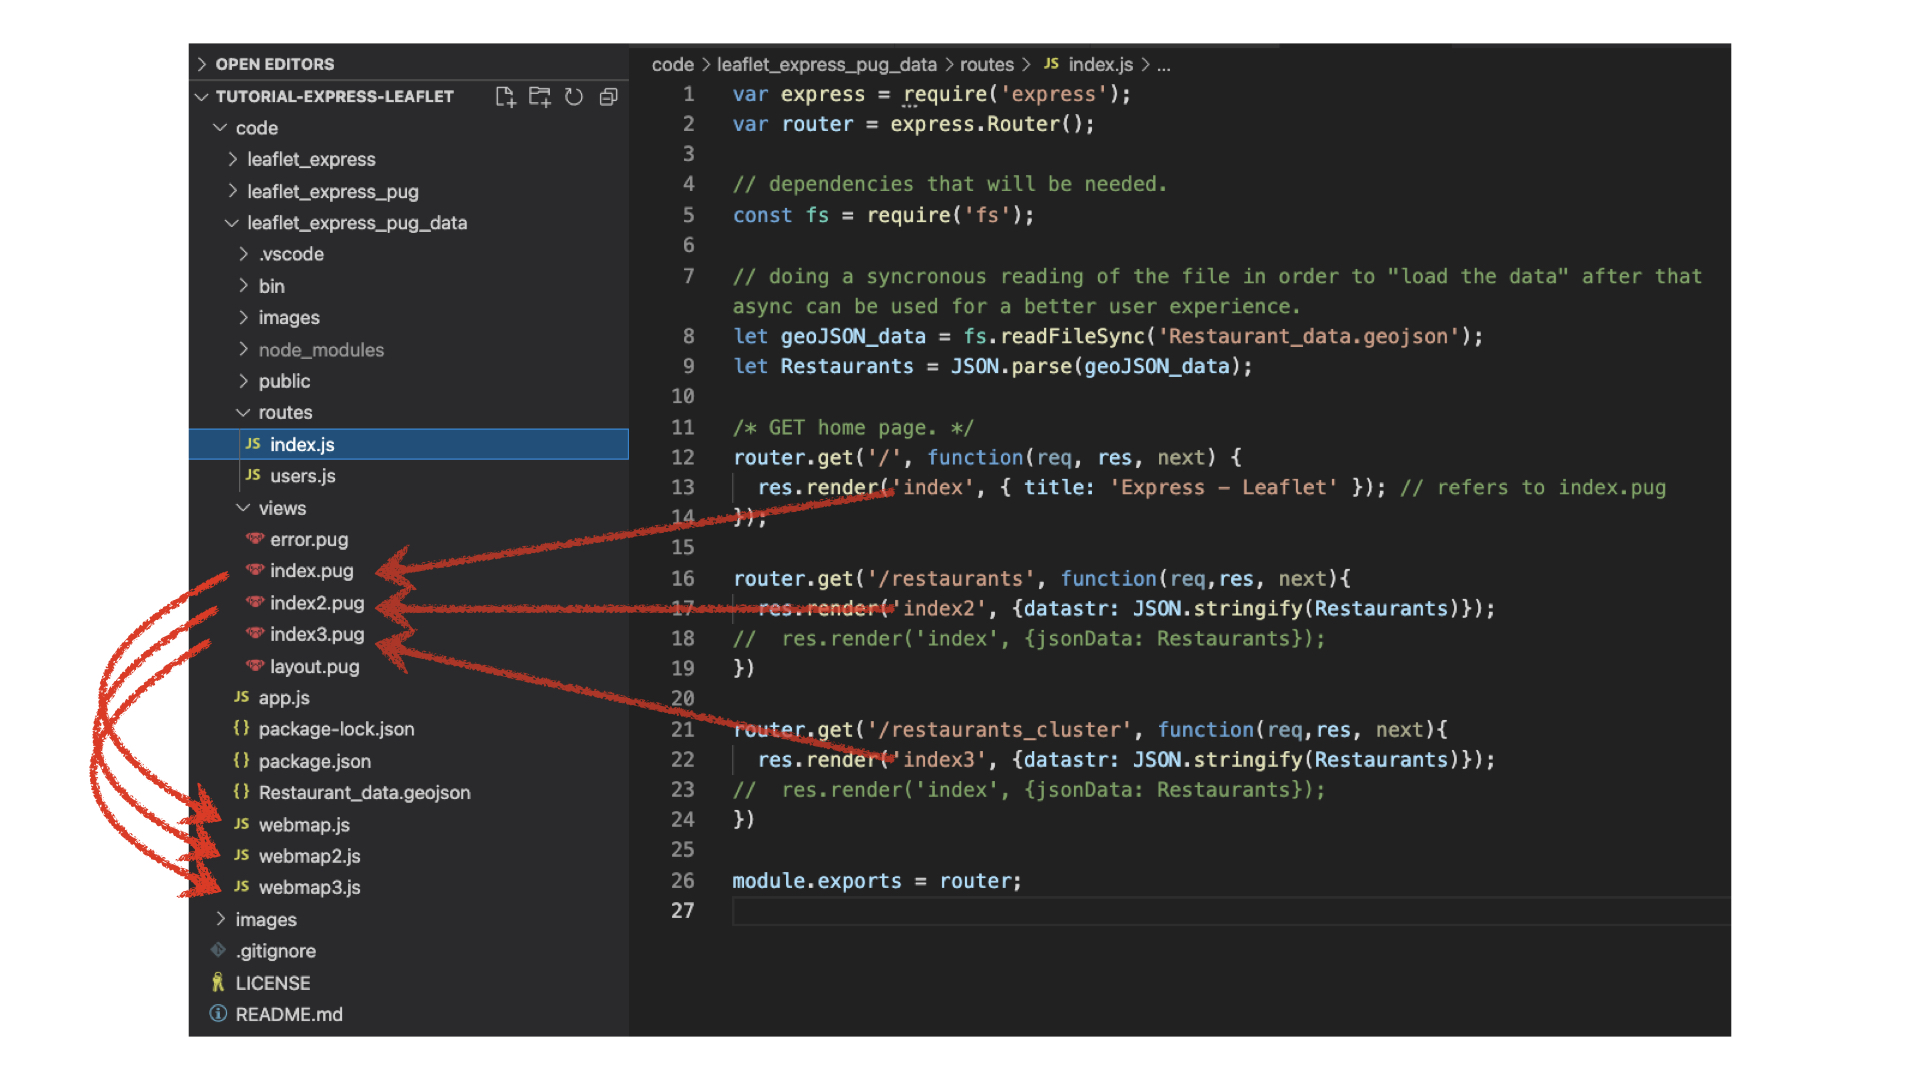
Task: Click the braces icon beside package.json
Action: pyautogui.click(x=241, y=761)
